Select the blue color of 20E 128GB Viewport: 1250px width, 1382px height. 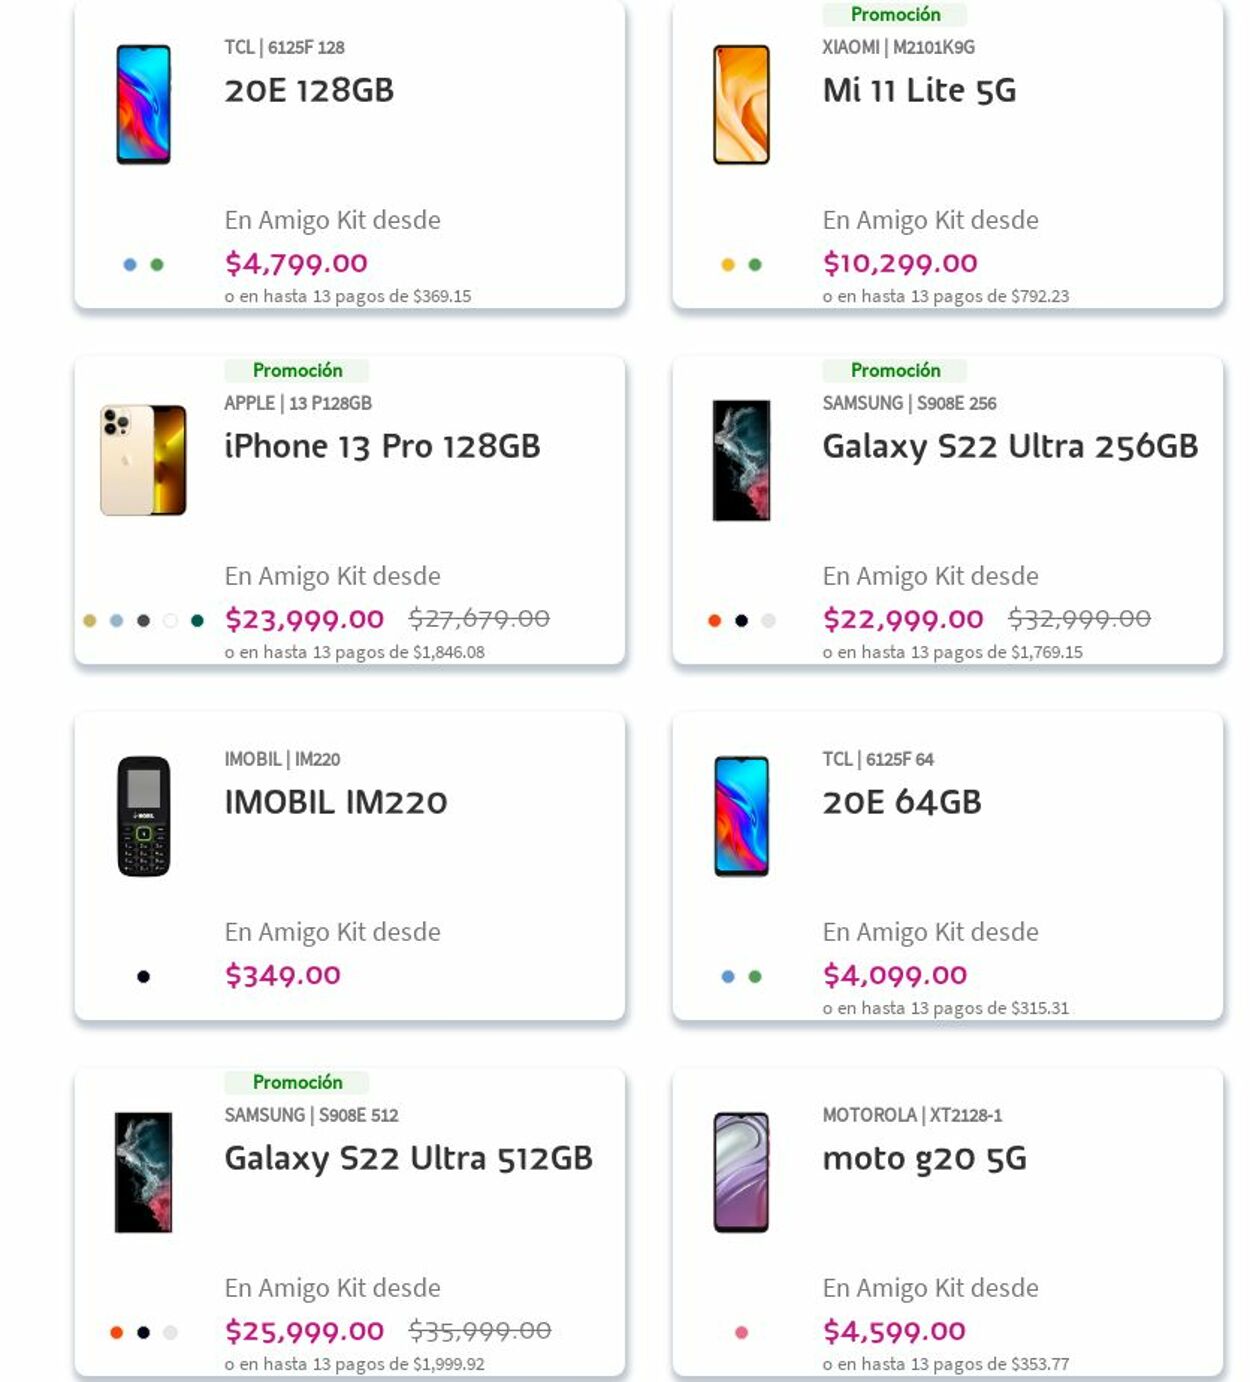[130, 265]
